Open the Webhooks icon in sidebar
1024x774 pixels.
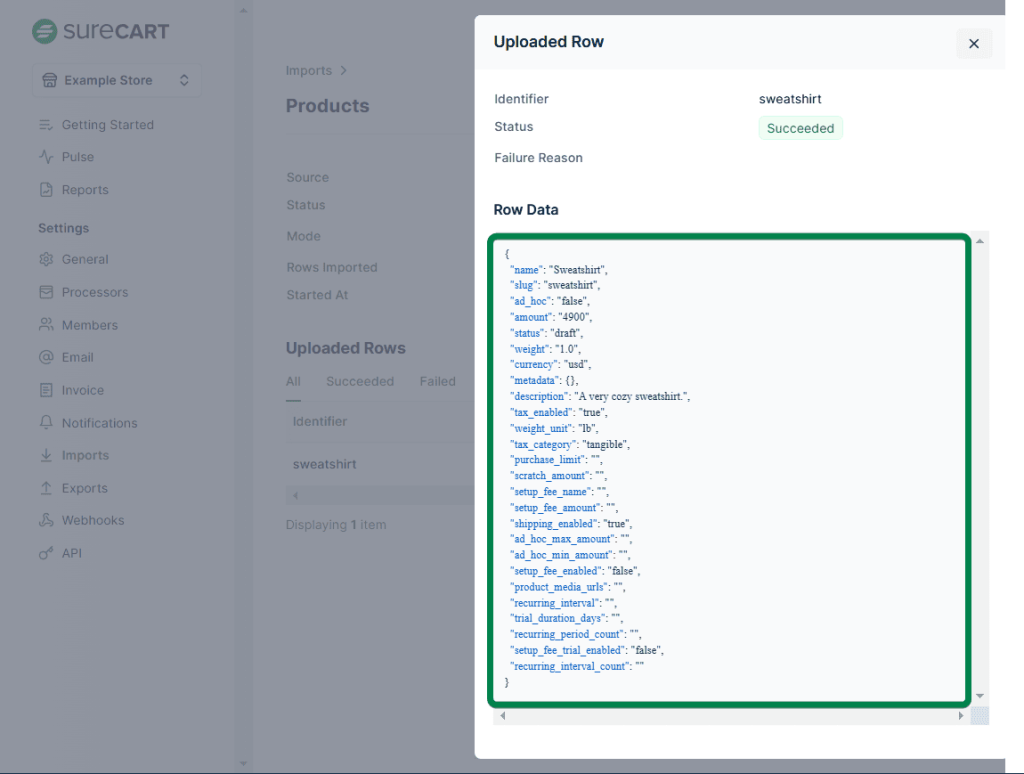[46, 520]
